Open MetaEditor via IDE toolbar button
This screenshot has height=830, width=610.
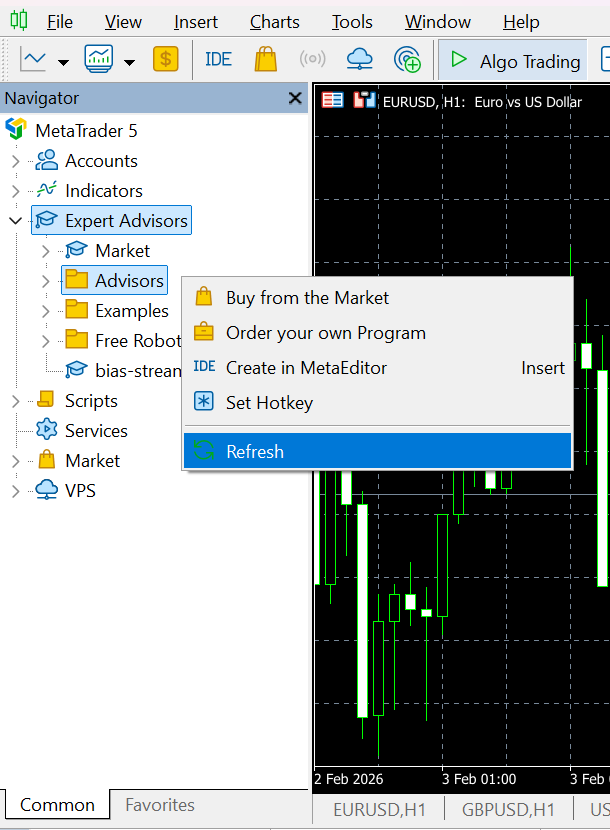tap(218, 59)
